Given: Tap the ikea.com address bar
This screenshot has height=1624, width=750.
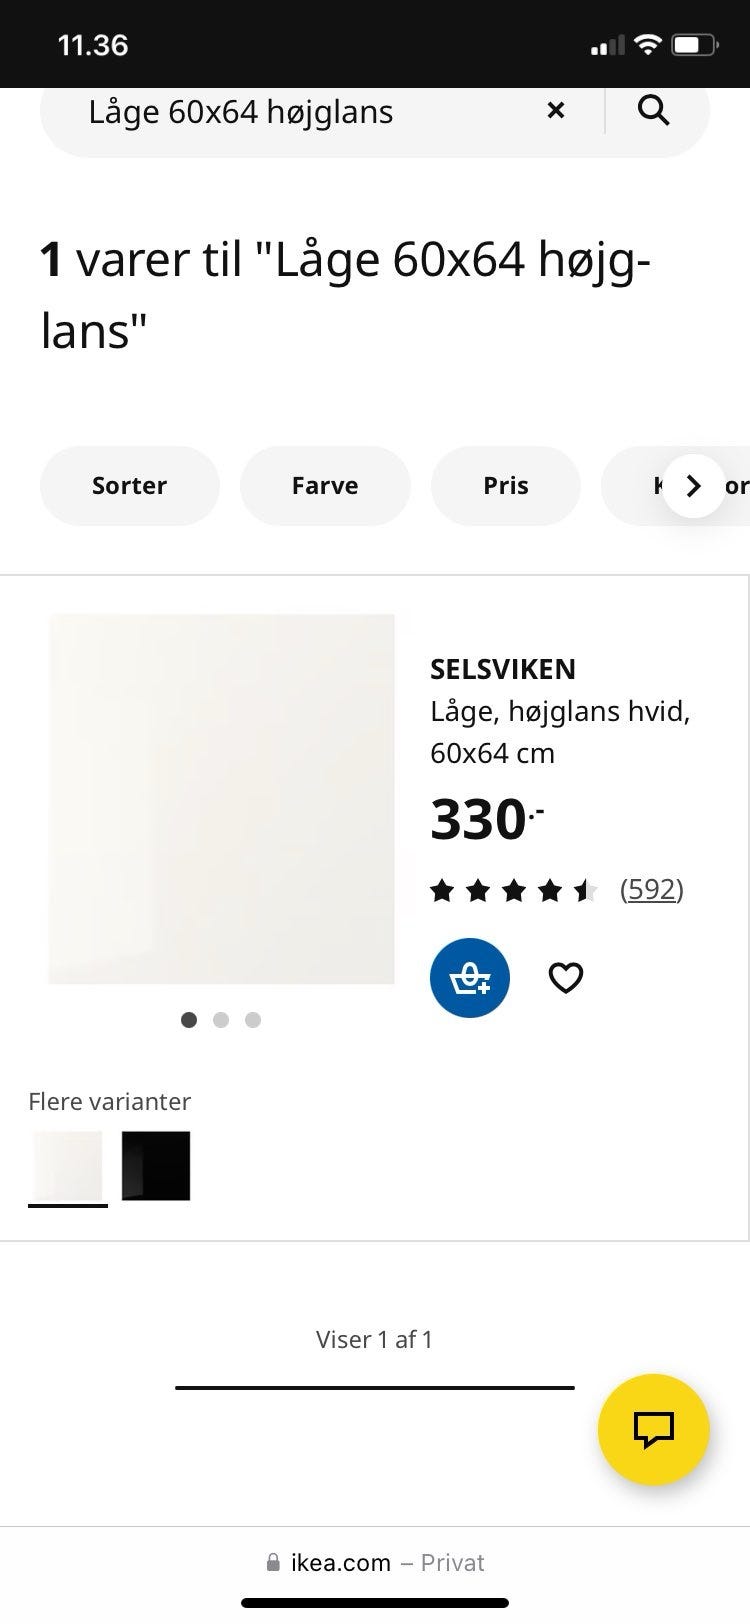Looking at the screenshot, I should [x=375, y=1563].
